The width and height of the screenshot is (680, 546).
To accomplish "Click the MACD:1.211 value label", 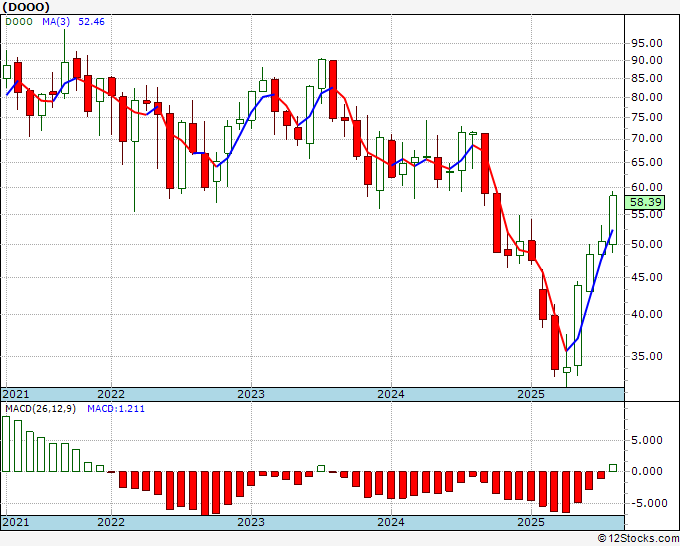I will tap(116, 409).
